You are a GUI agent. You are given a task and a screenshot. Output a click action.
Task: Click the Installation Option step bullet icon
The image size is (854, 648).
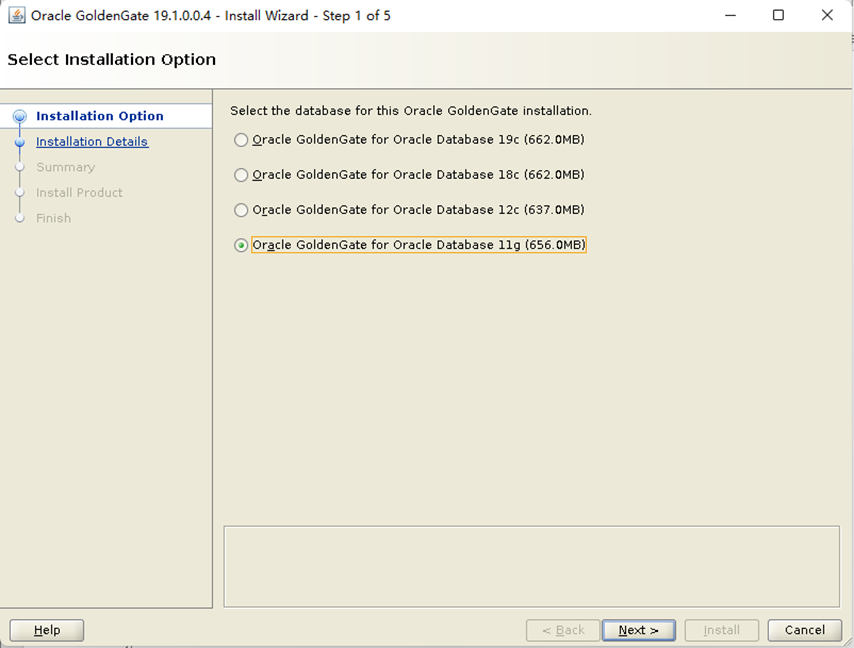click(x=20, y=117)
